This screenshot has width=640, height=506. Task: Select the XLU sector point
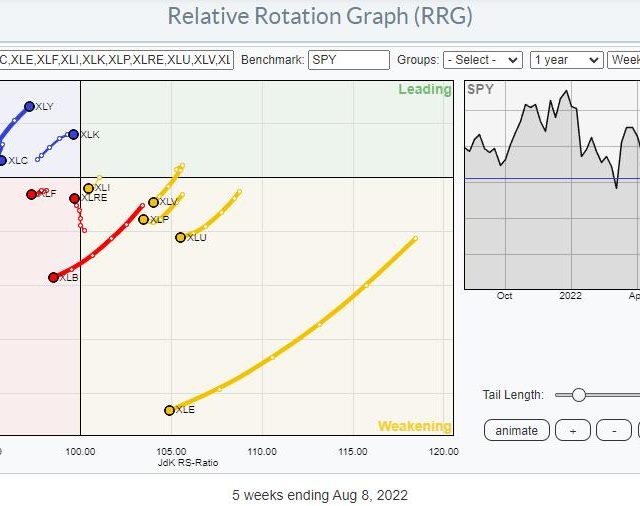point(181,237)
